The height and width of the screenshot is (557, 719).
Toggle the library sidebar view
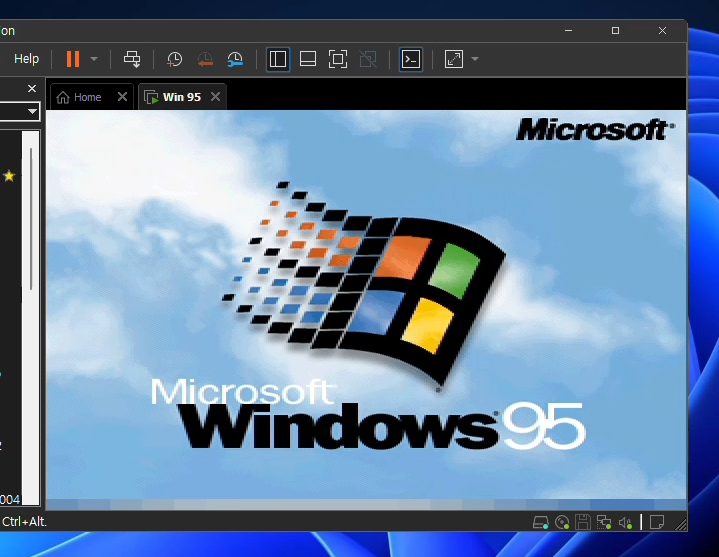coord(278,59)
